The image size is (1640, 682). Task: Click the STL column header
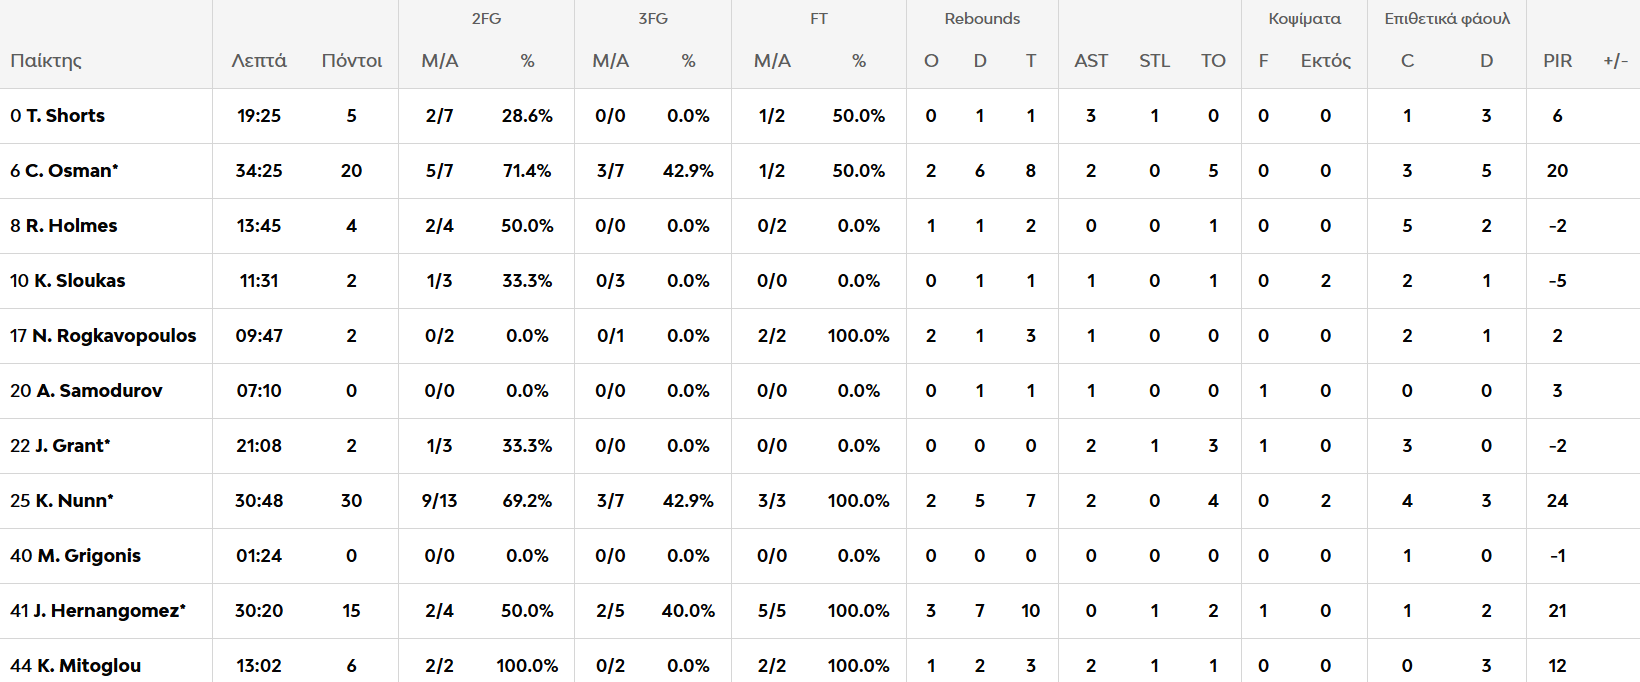pos(1154,61)
